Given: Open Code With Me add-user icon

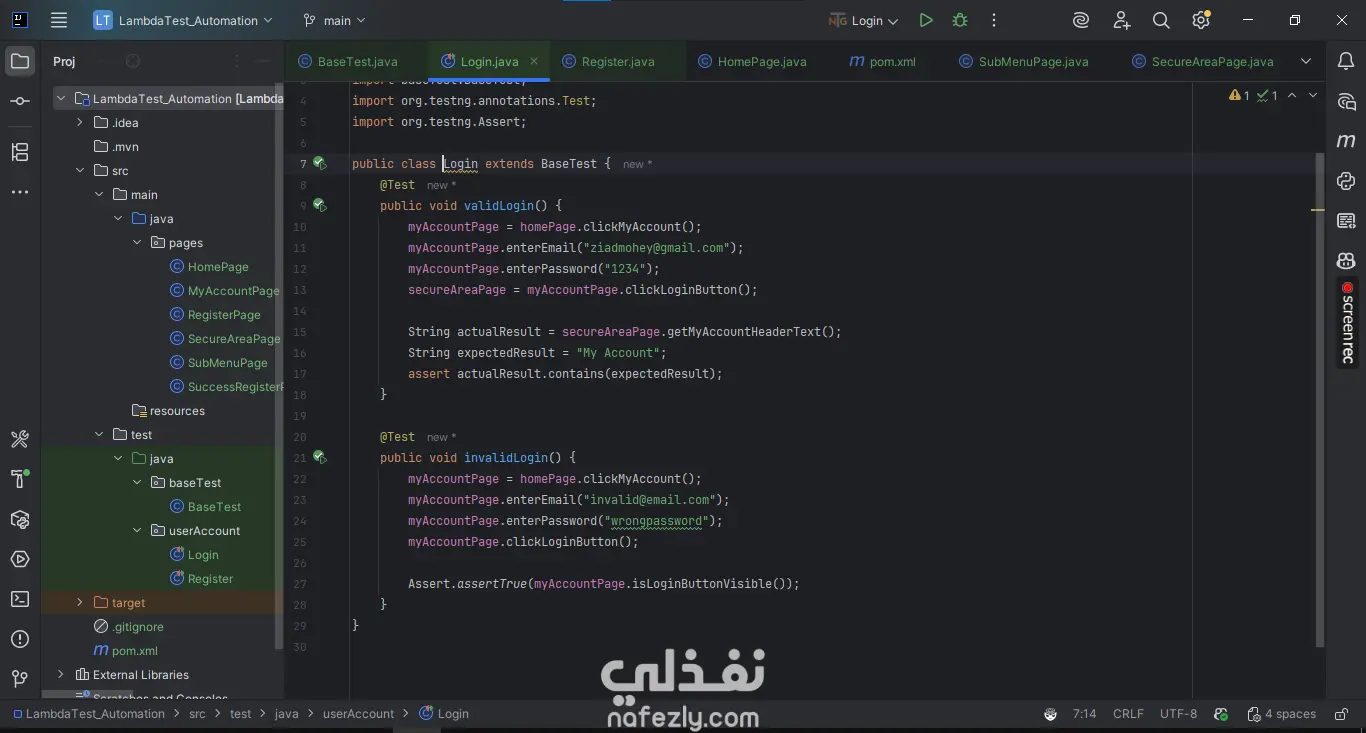Looking at the screenshot, I should [x=1121, y=20].
